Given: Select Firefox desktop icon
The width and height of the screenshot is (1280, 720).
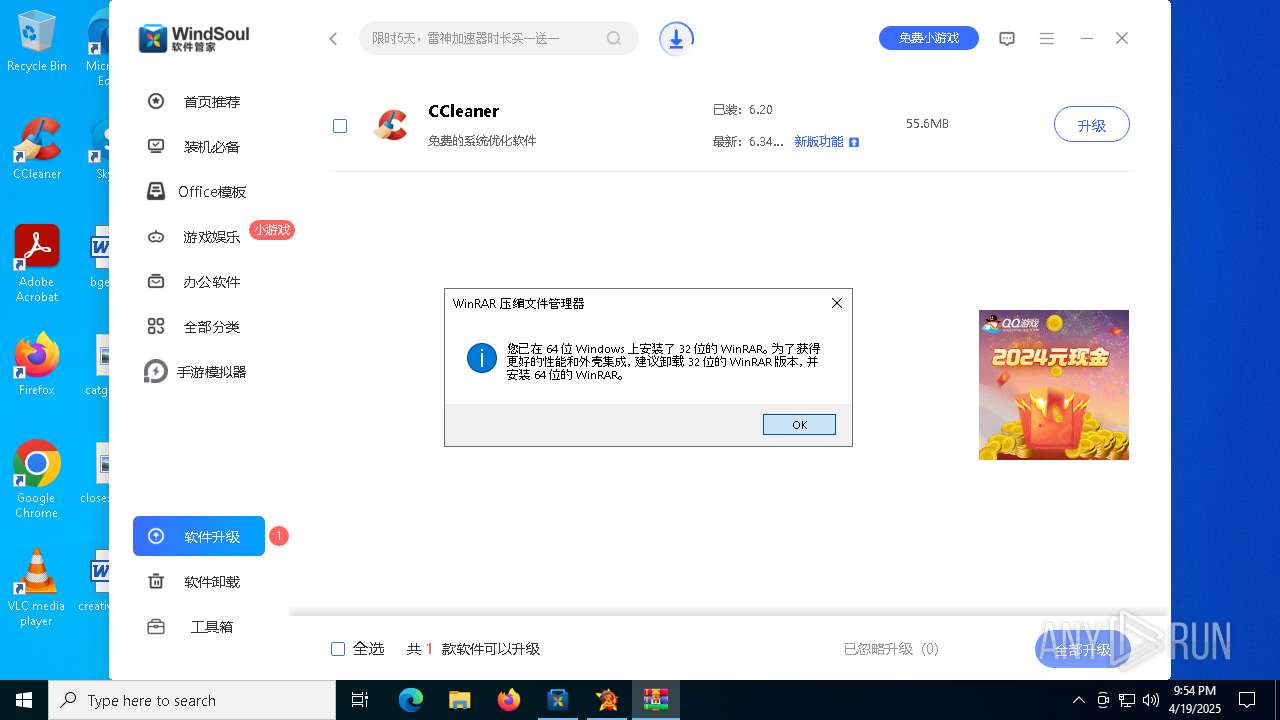Looking at the screenshot, I should click(37, 364).
